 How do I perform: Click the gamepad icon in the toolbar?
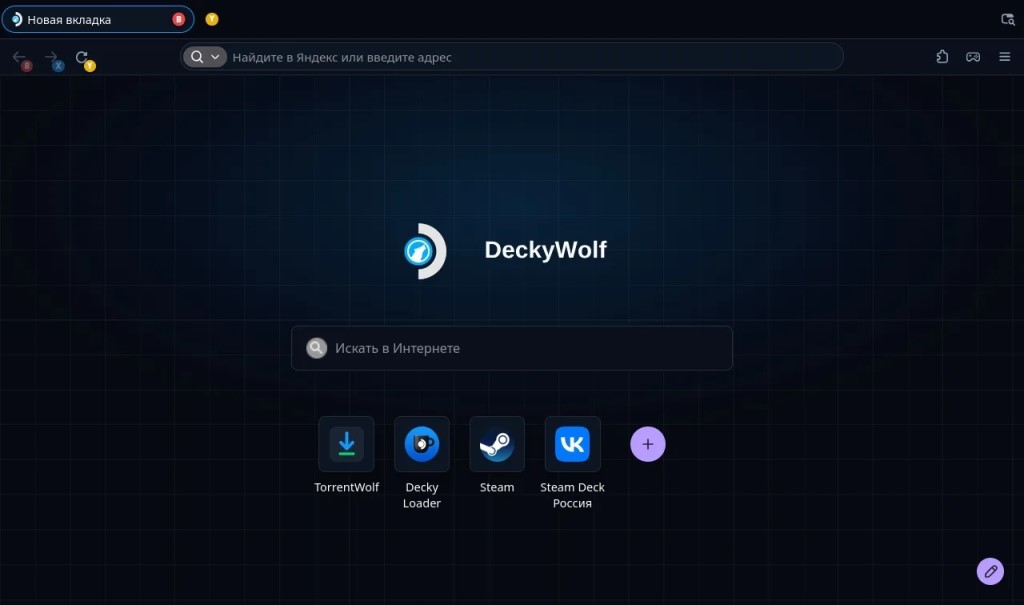tap(973, 57)
